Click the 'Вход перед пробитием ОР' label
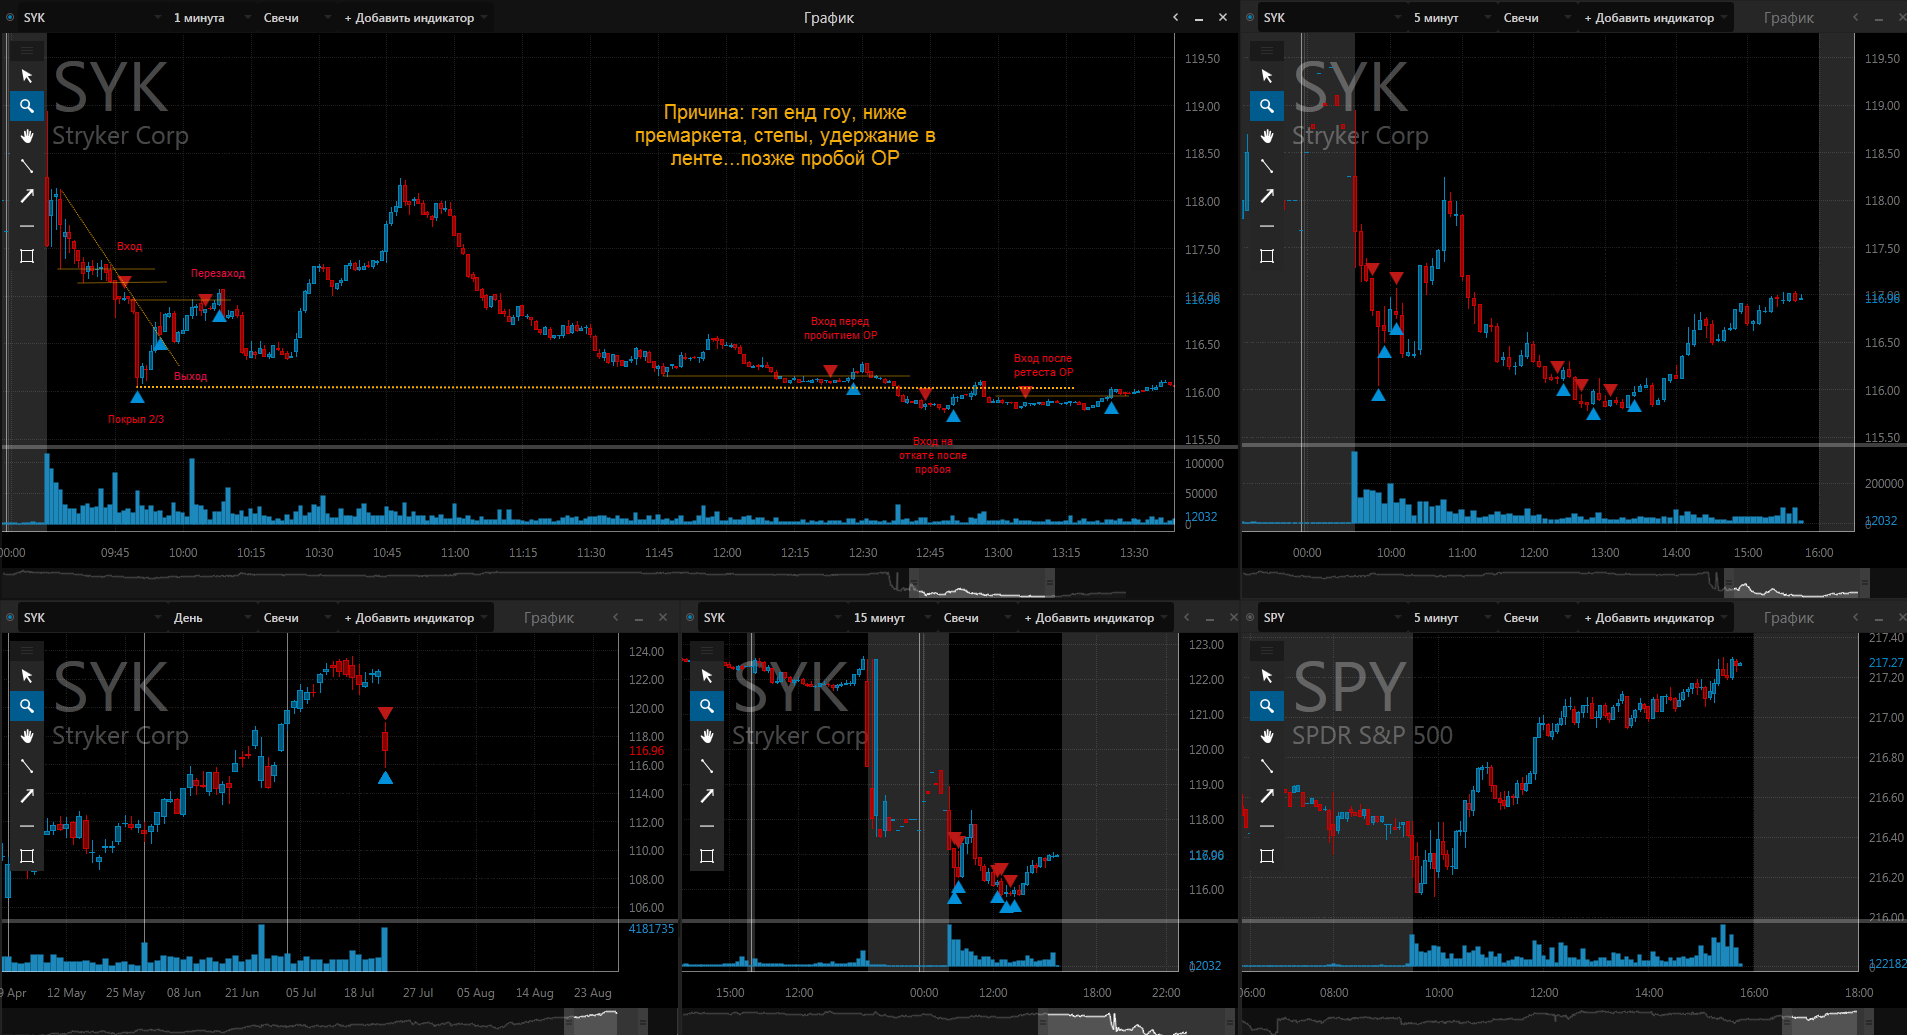 point(841,328)
